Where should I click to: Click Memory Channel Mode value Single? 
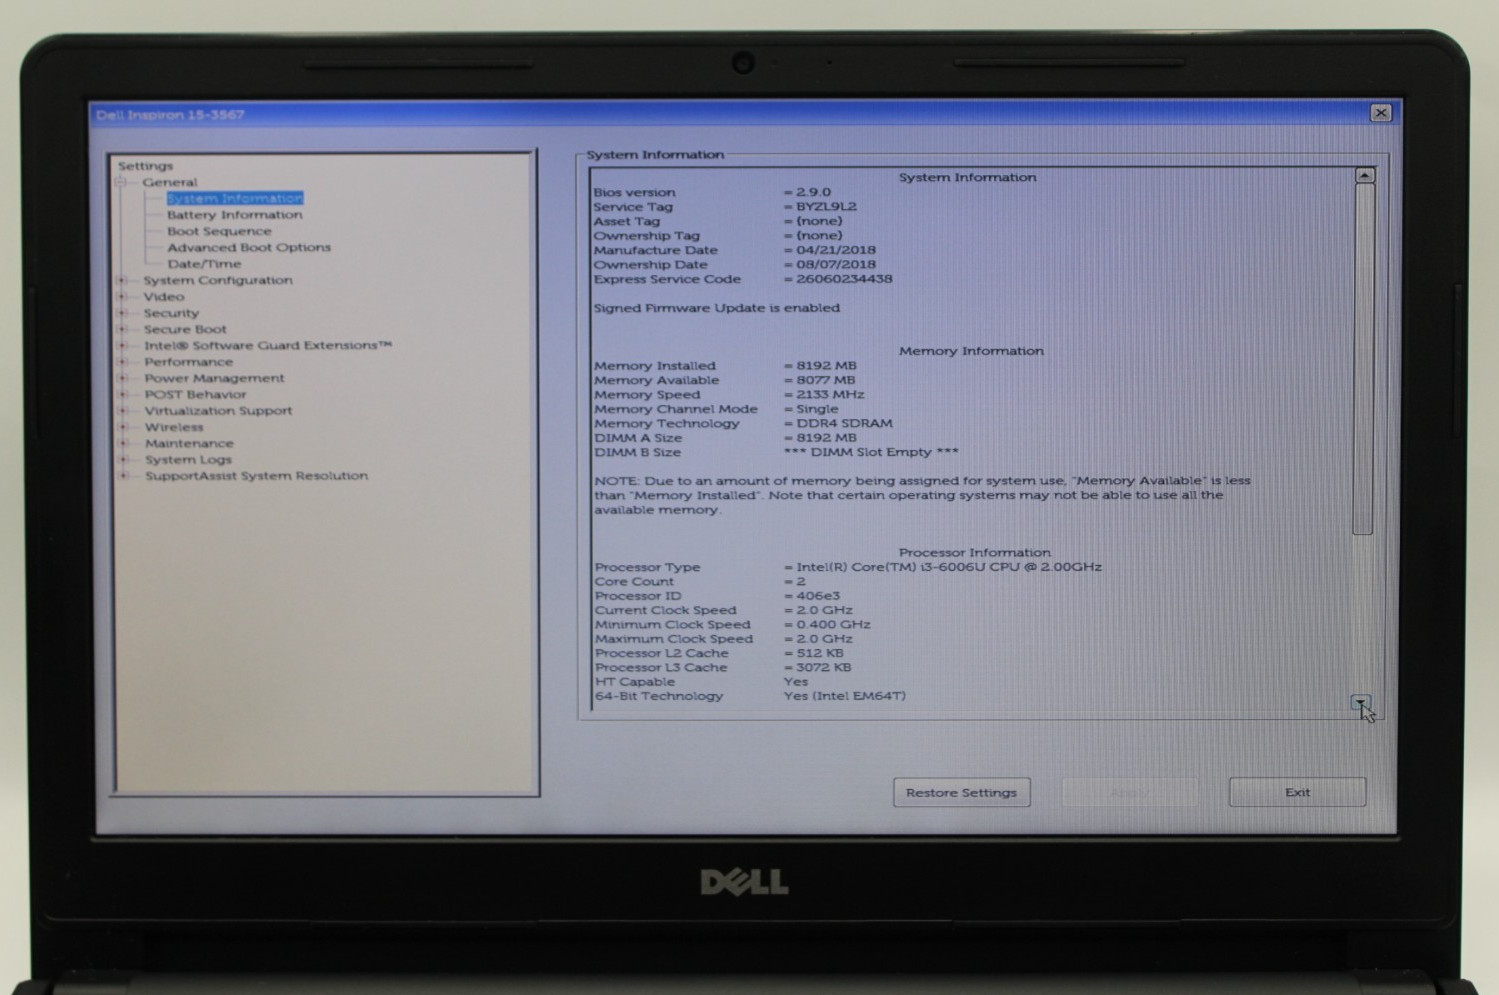(x=817, y=409)
